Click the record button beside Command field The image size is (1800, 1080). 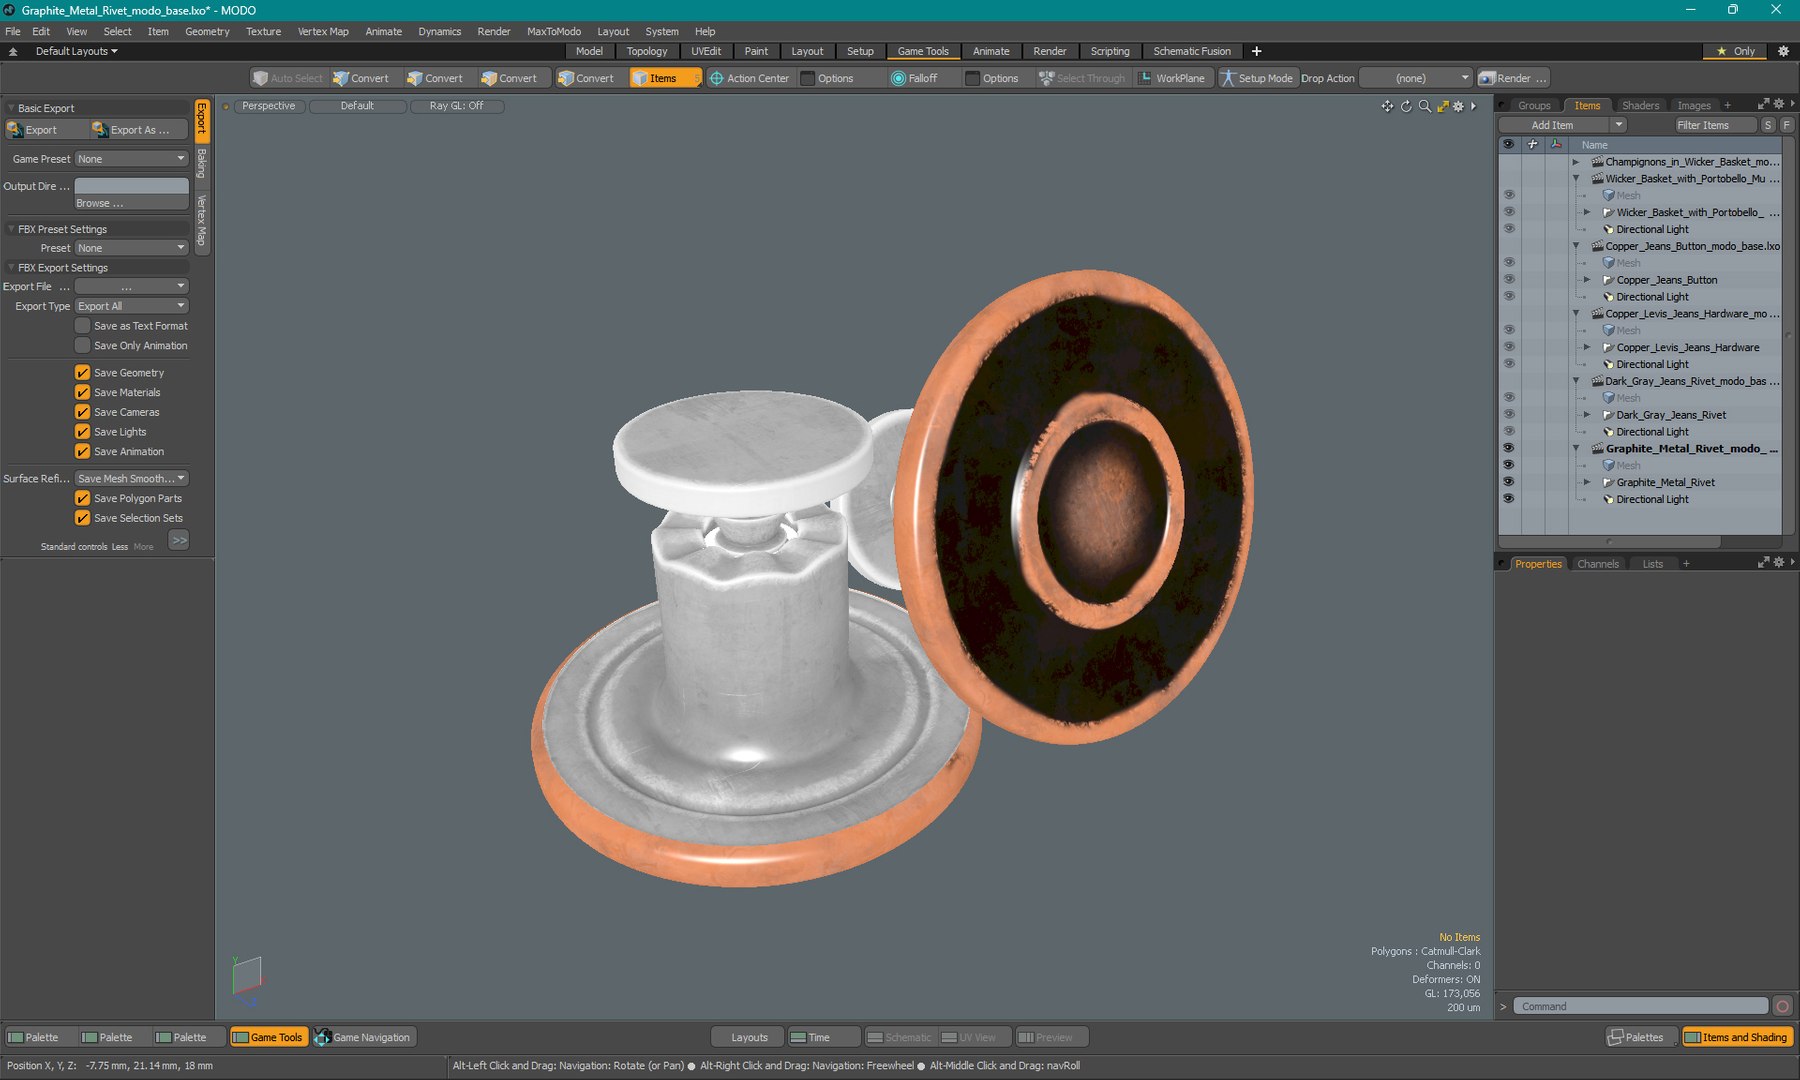tap(1783, 1006)
